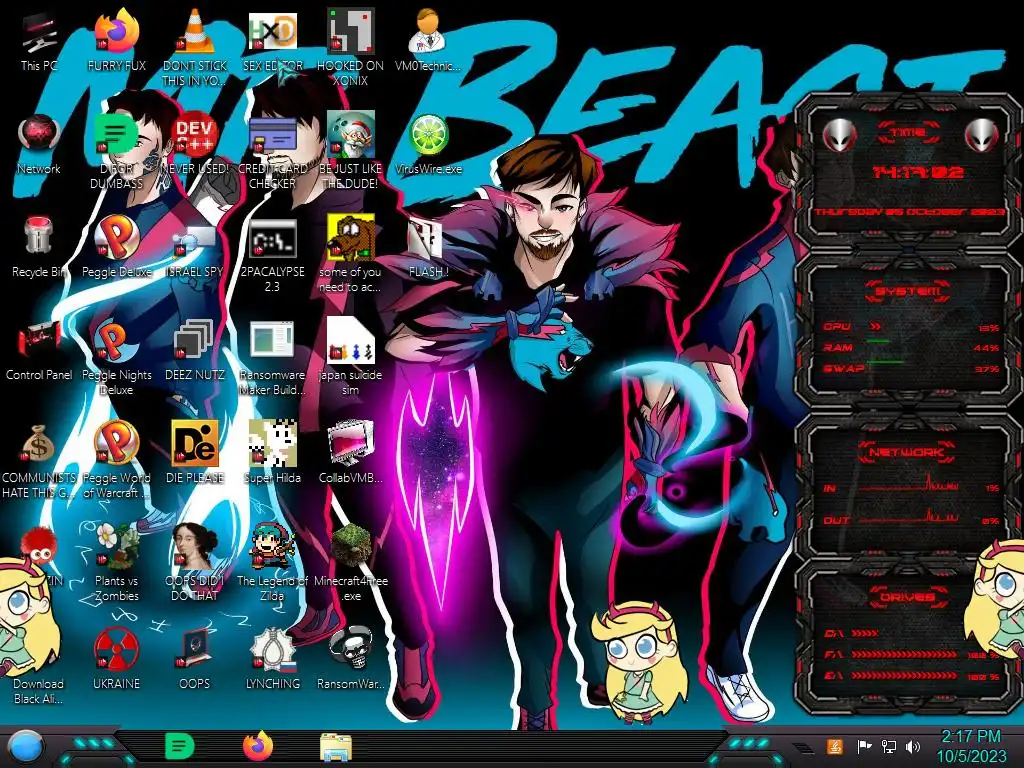1024x768 pixels.
Task: Click the Thursday 05 October 2023 date text
Action: tap(910, 212)
